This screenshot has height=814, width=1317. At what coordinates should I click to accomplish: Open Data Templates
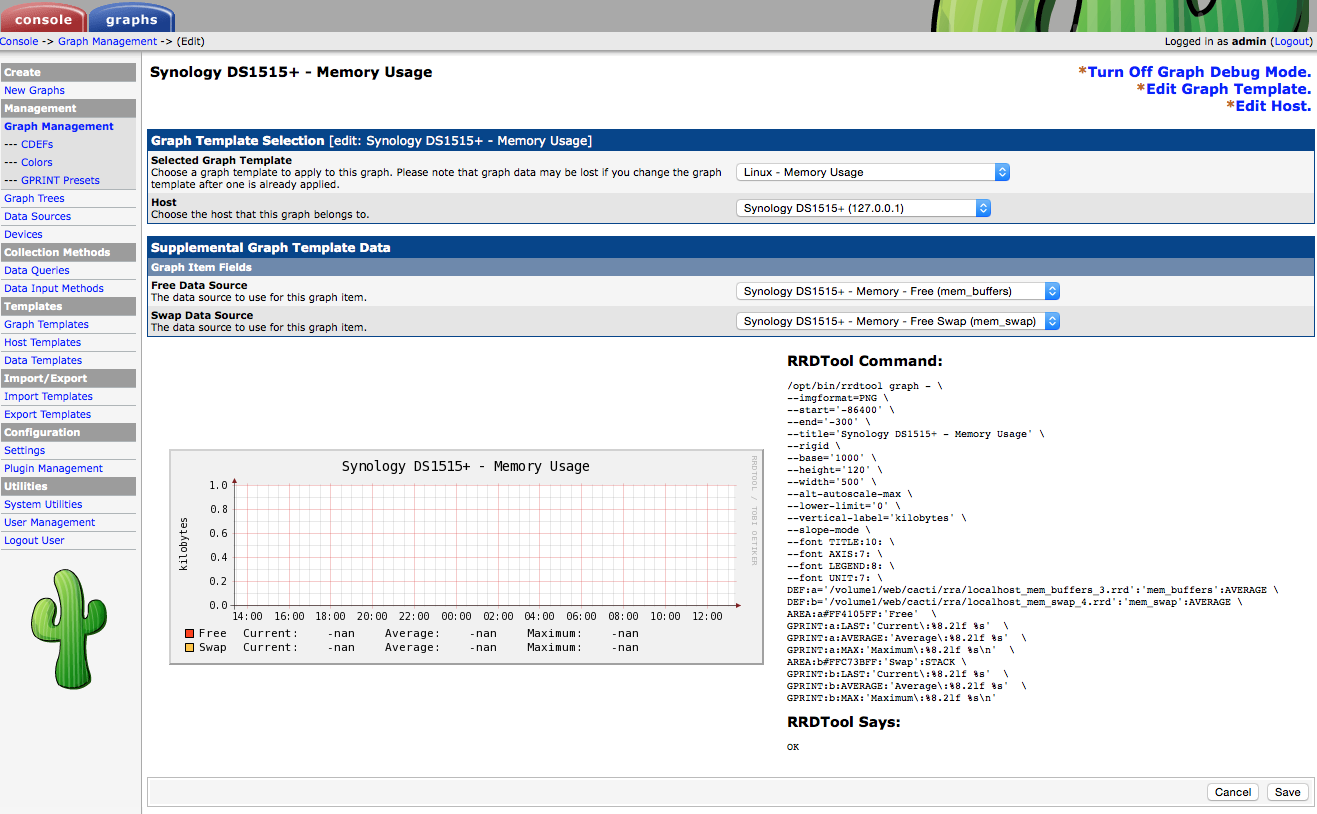coord(43,360)
